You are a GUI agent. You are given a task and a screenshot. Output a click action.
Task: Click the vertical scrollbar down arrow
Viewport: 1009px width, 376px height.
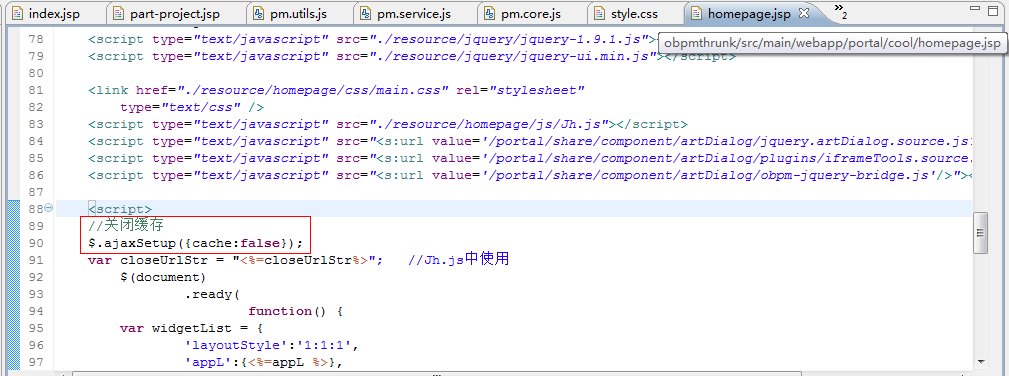pyautogui.click(x=981, y=361)
